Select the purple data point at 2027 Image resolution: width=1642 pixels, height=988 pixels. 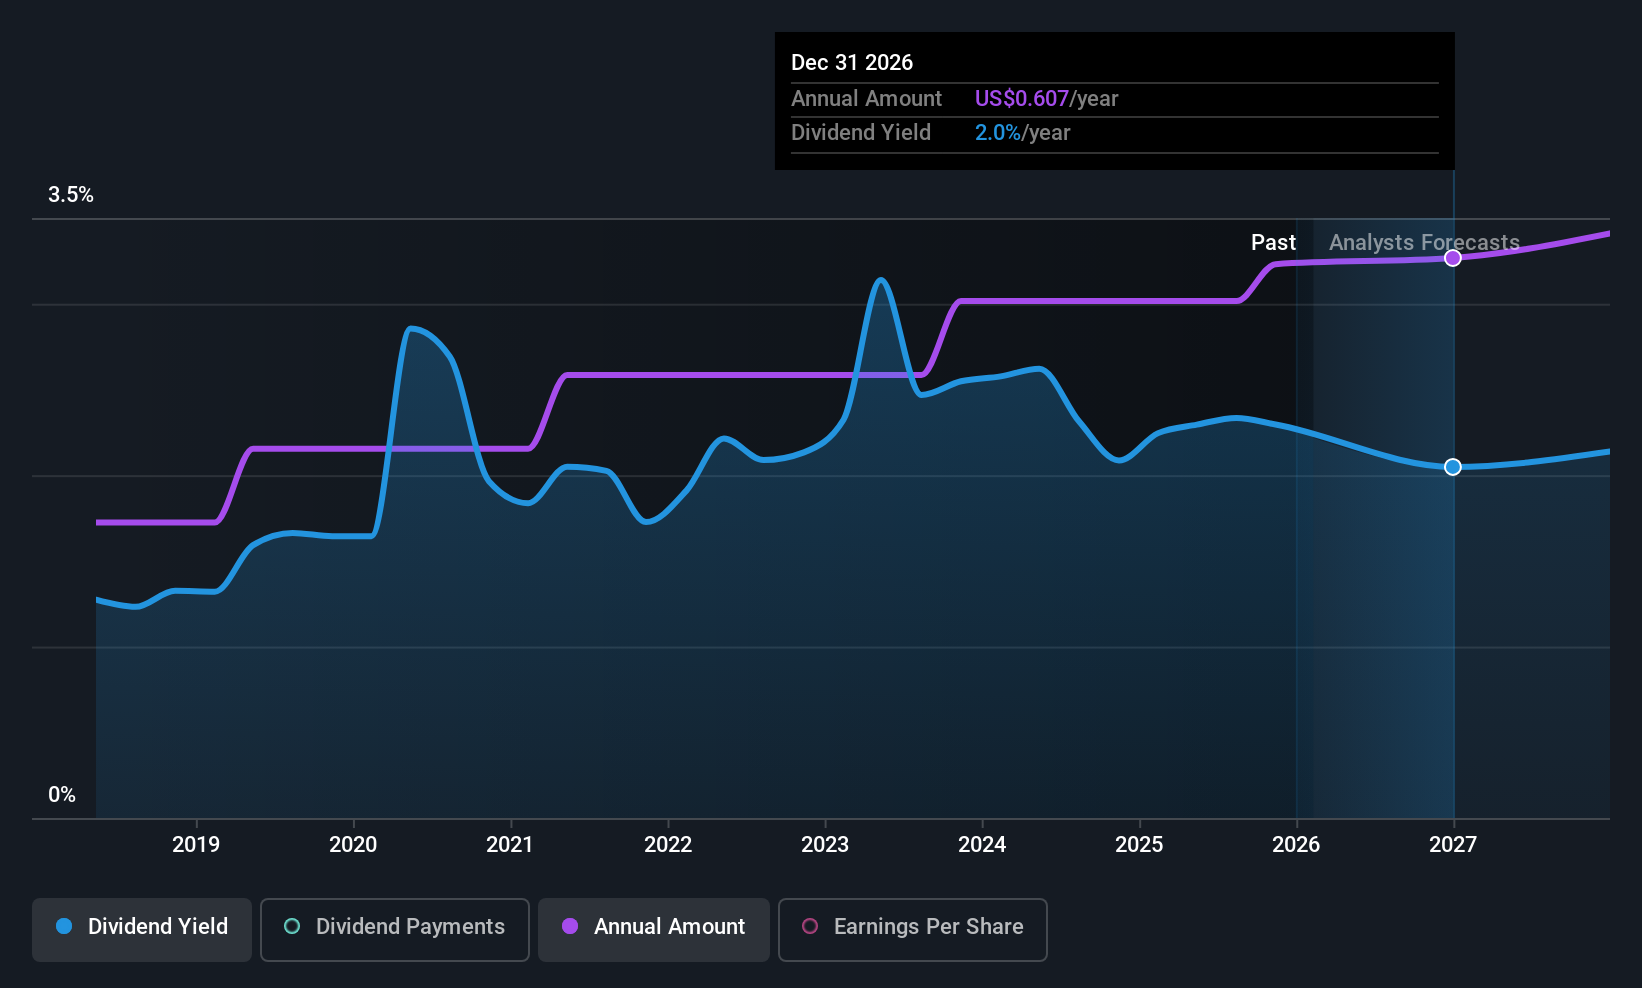pyautogui.click(x=1453, y=258)
